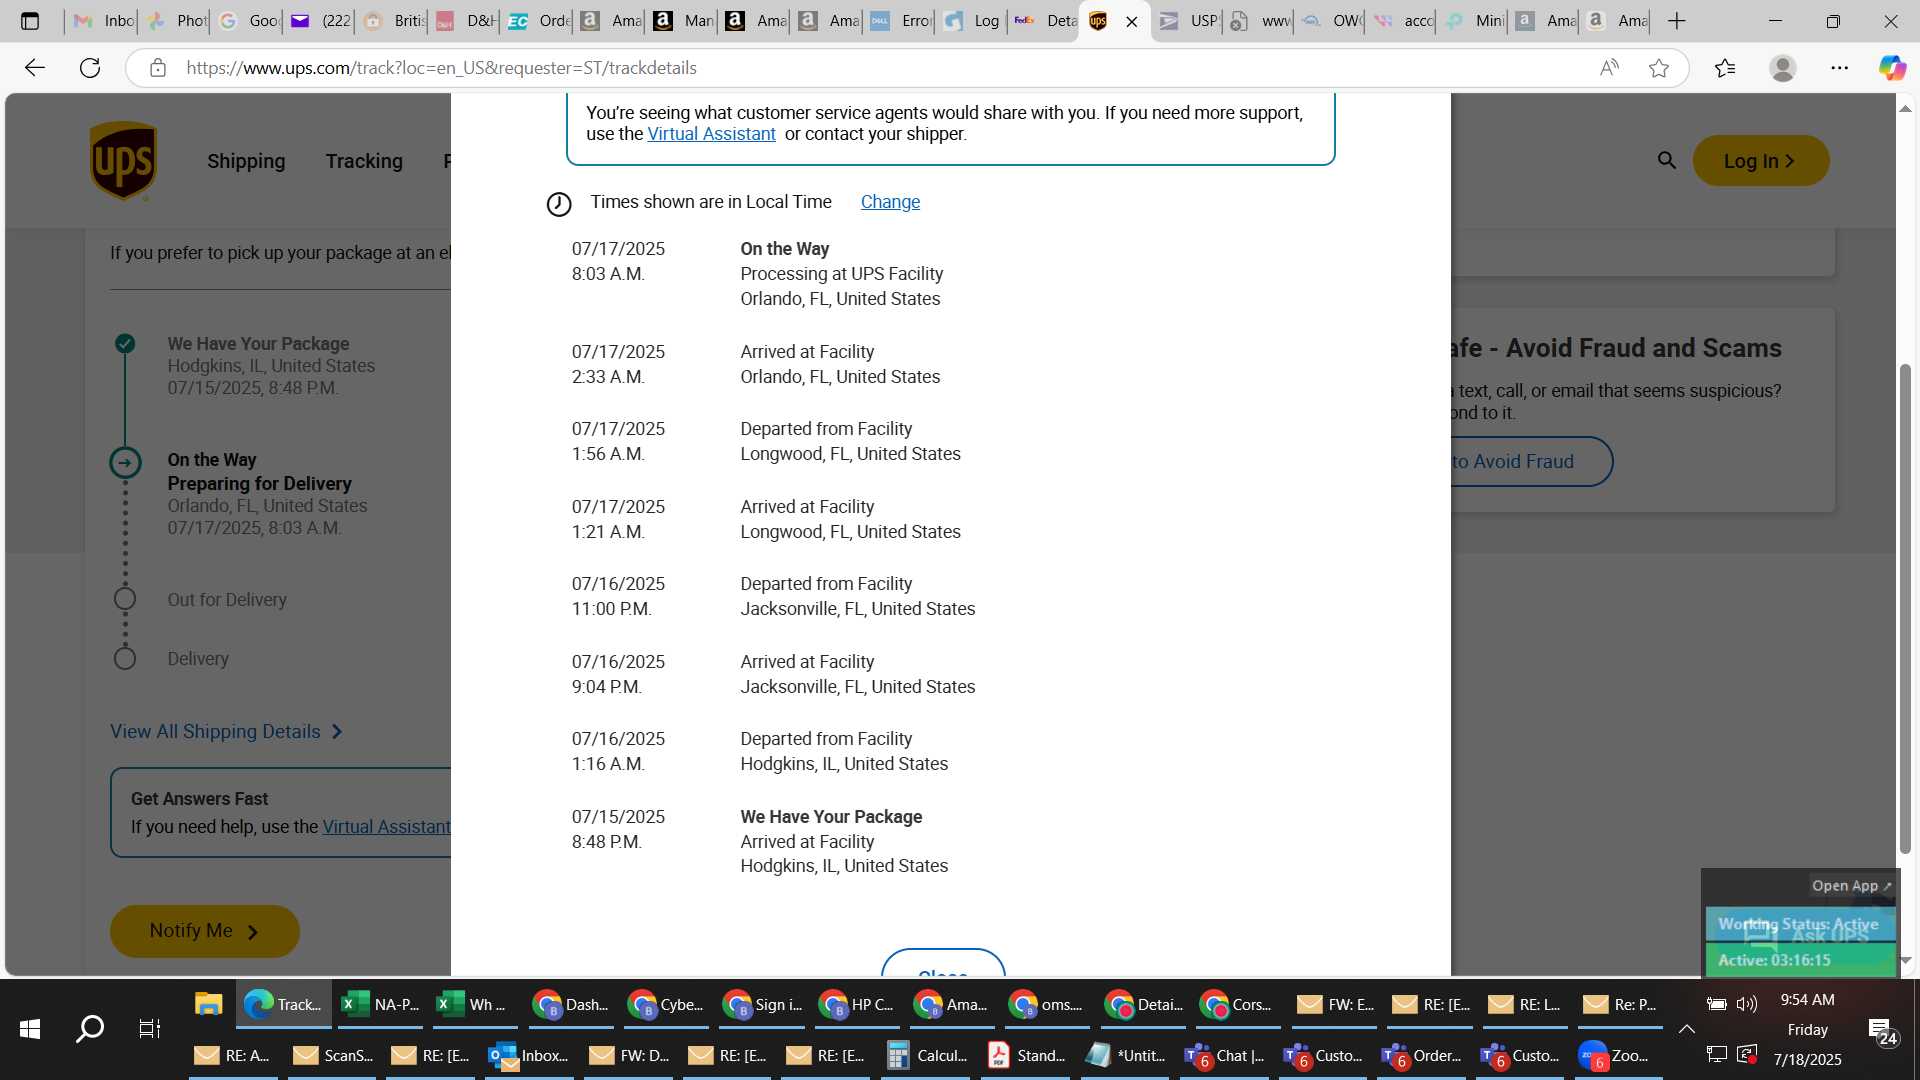Viewport: 1920px width, 1080px height.
Task: Show hidden system tray icons
Action: point(1687,1028)
